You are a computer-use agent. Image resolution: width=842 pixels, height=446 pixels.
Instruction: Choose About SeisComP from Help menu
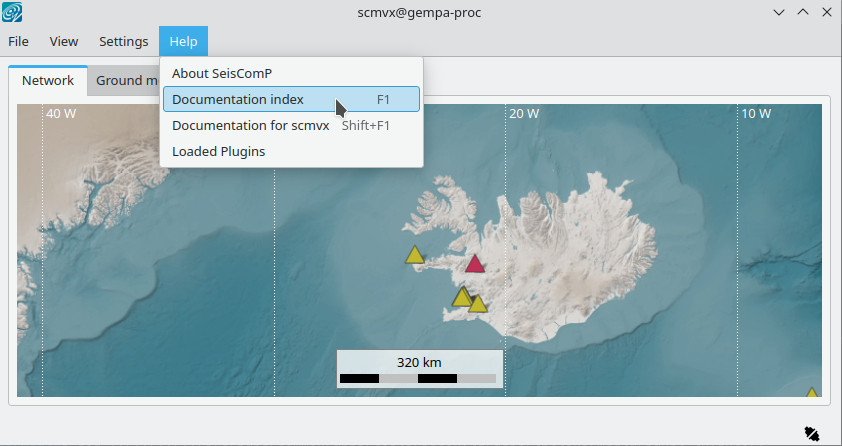[222, 74]
